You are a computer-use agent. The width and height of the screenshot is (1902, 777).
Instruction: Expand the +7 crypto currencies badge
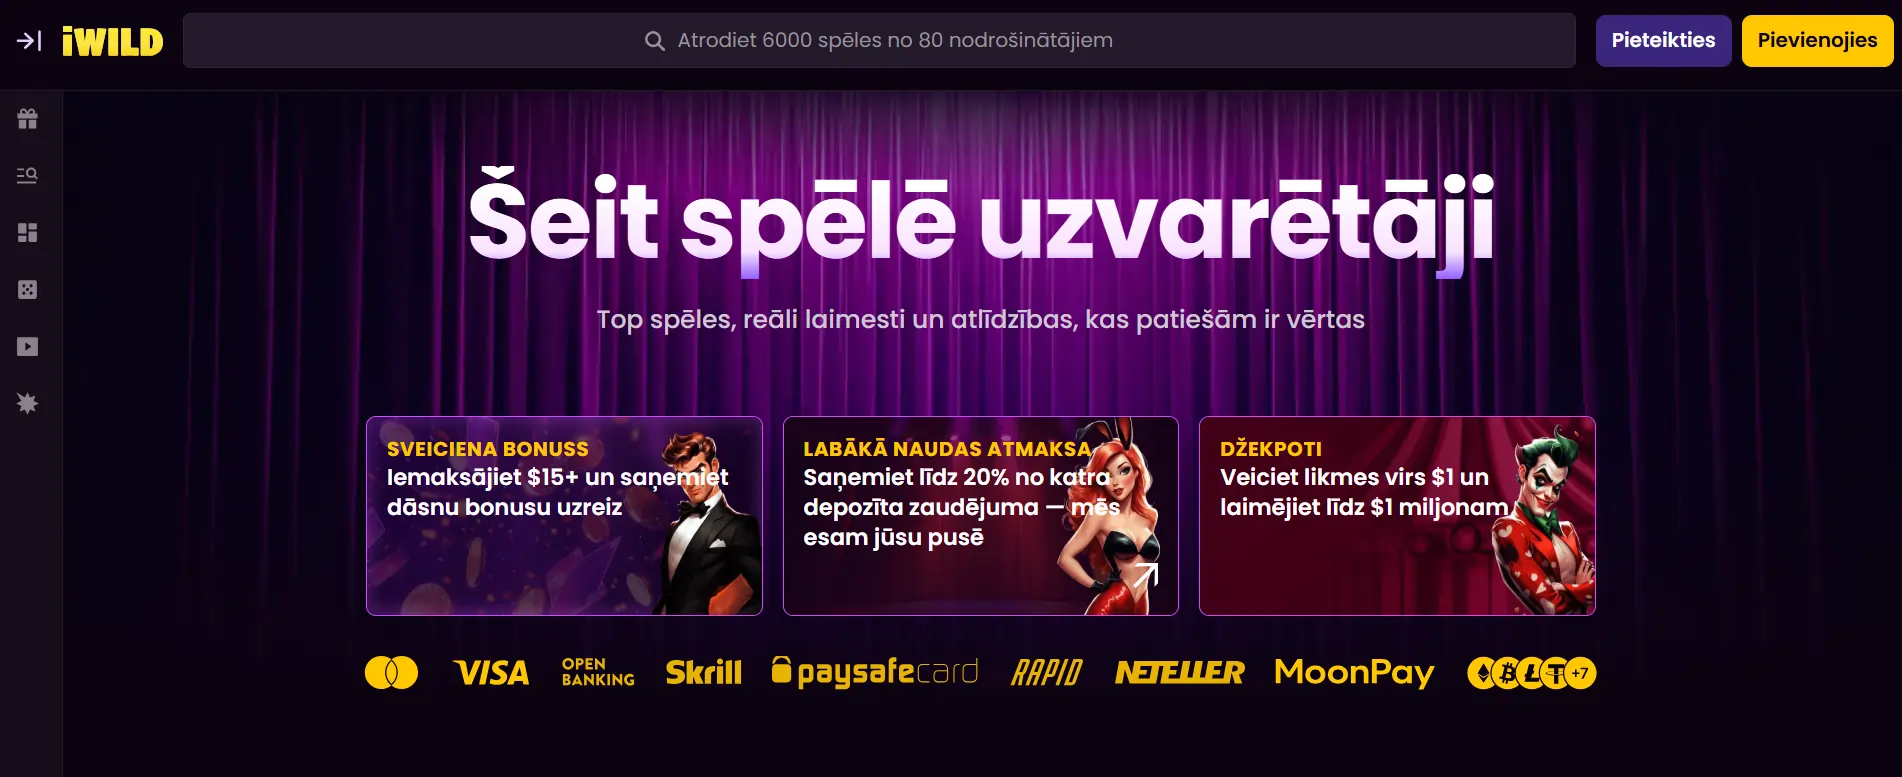(1580, 673)
